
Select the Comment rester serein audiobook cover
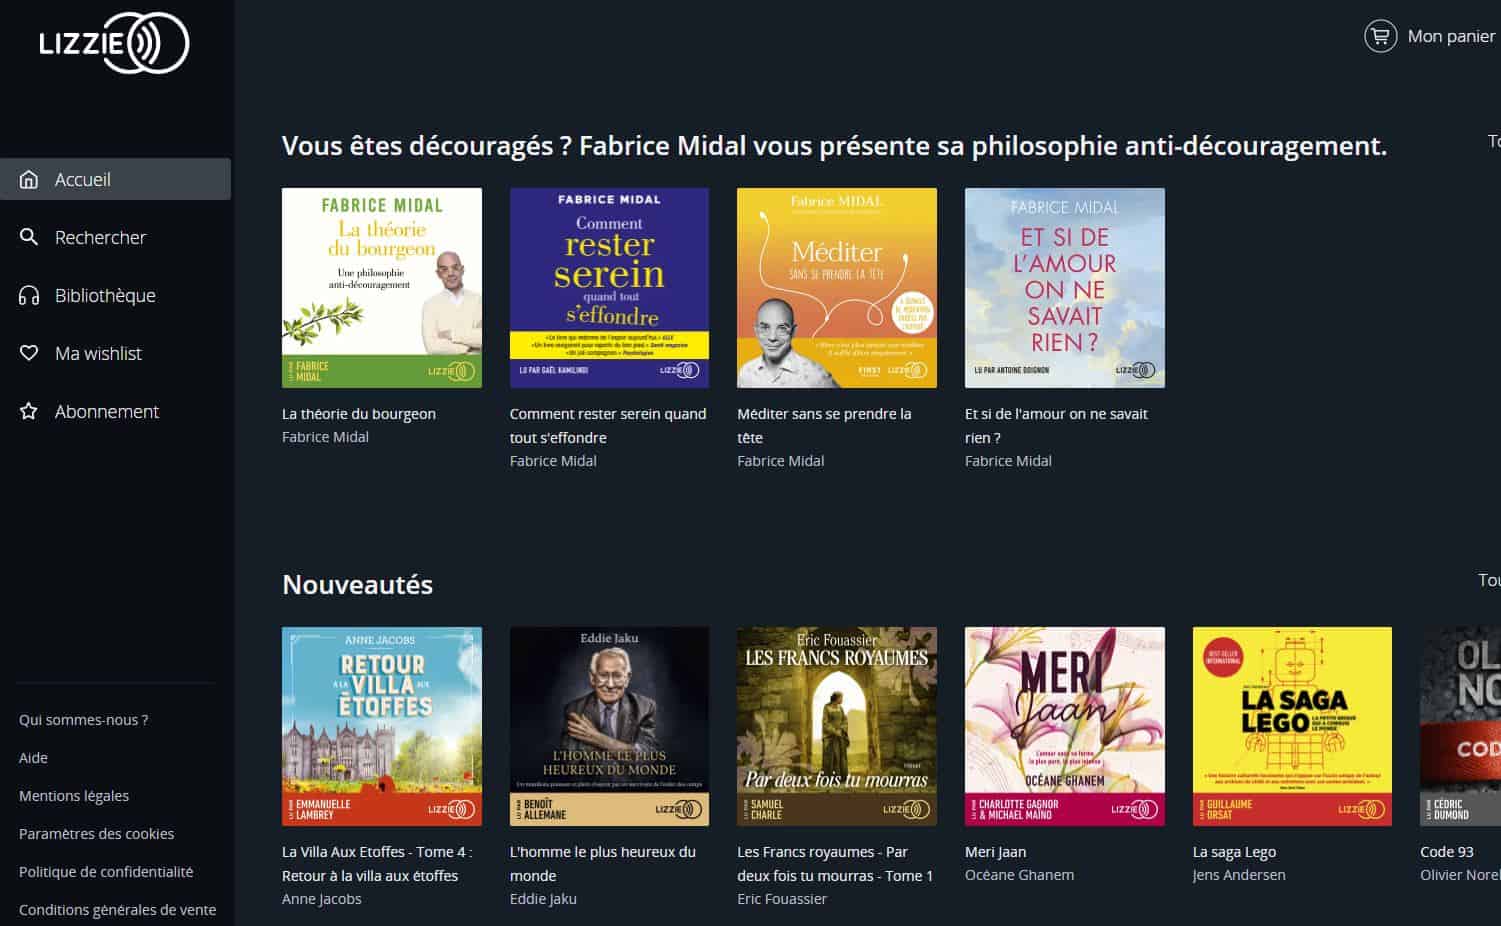click(x=609, y=288)
